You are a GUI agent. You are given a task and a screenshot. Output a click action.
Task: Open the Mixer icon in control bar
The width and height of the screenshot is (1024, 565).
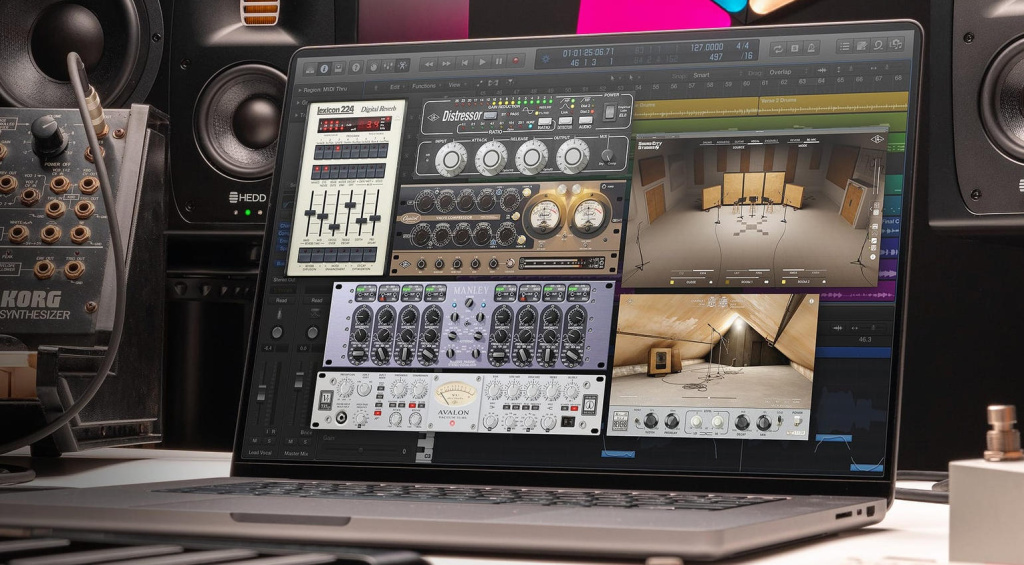pyautogui.click(x=388, y=66)
